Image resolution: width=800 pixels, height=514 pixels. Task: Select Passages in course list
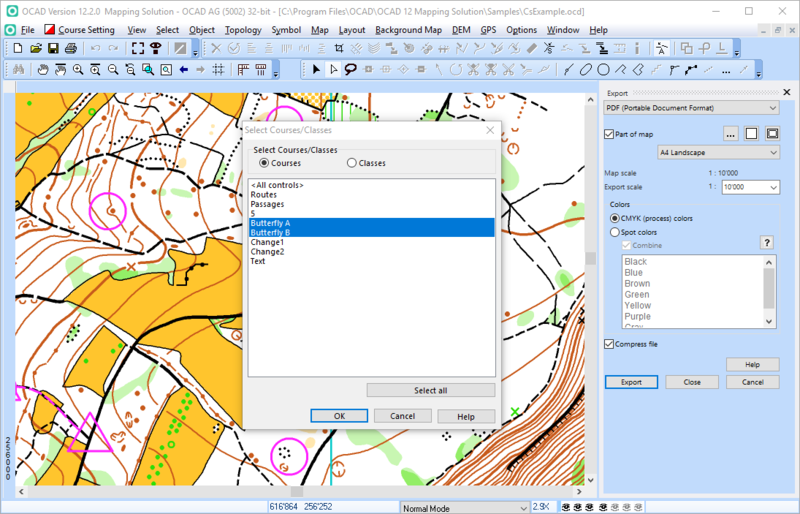(x=371, y=204)
